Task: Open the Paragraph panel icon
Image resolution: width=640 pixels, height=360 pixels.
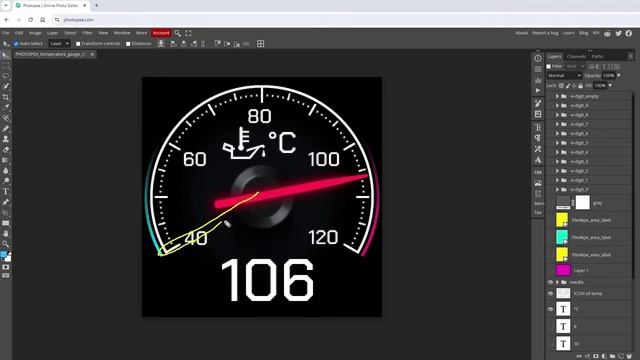Action: click(538, 138)
